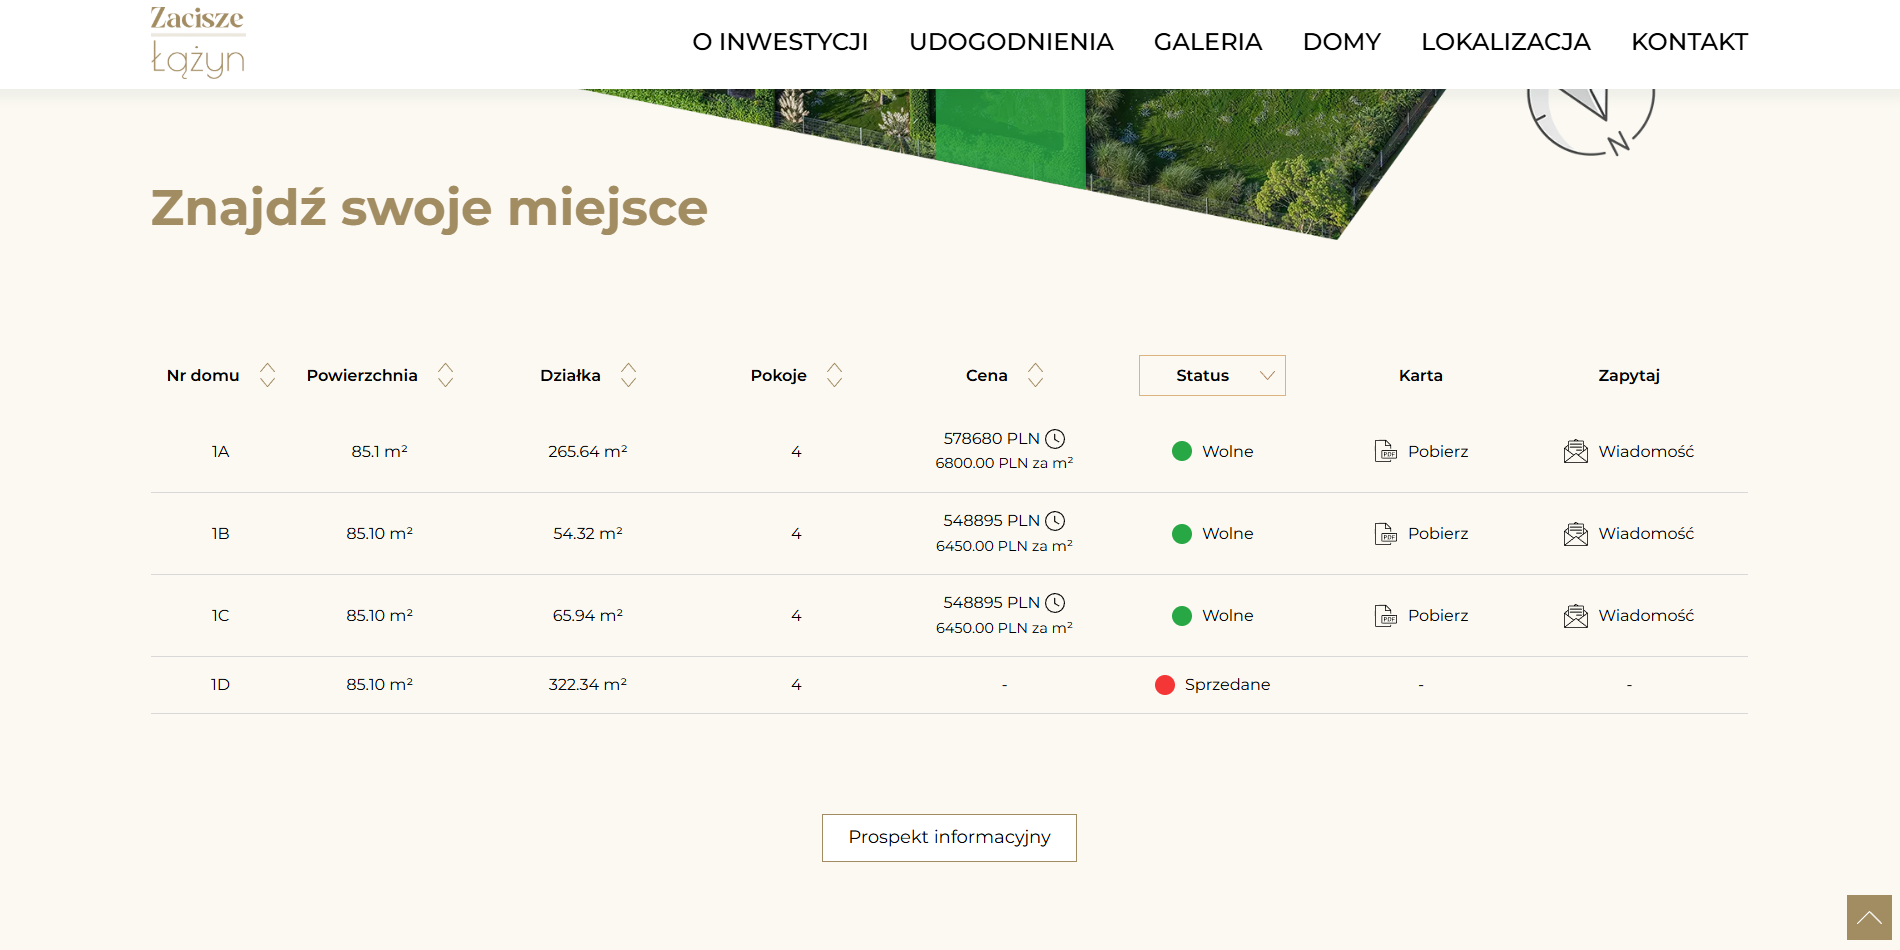Click Wiadomość link for house 1C

(1646, 615)
